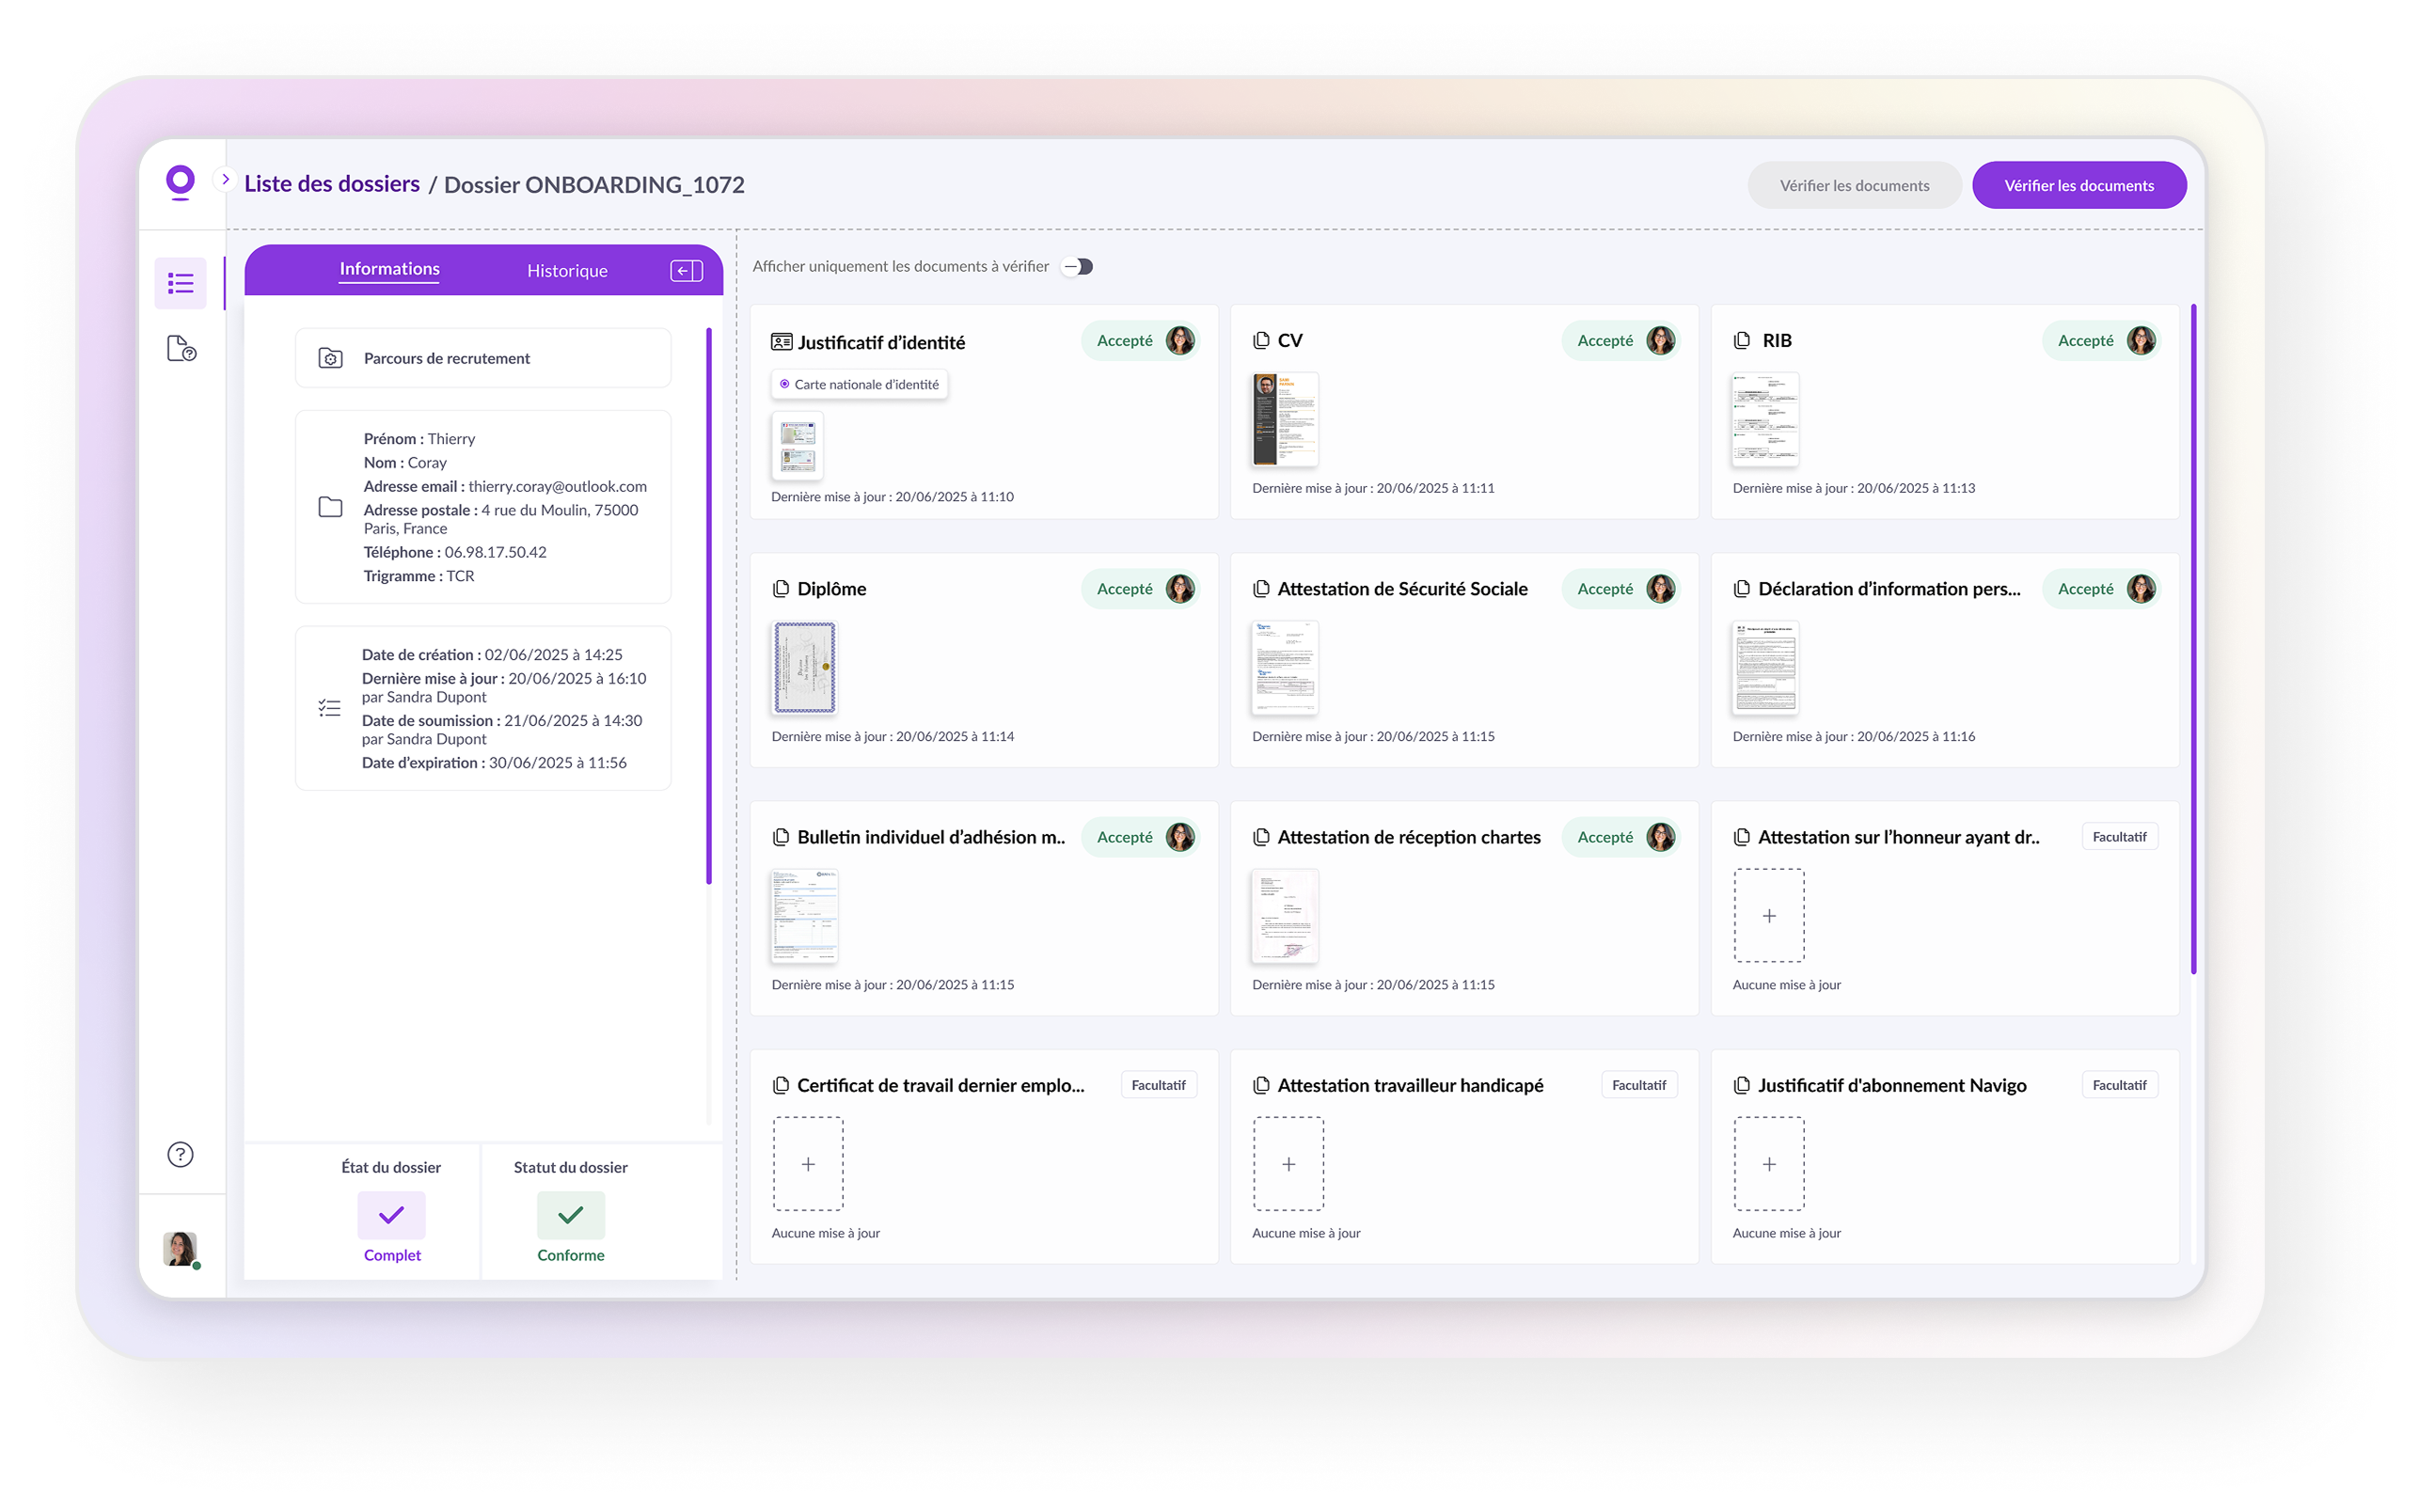Open the RIB document thumbnail
Image resolution: width=2419 pixels, height=1512 pixels.
1764,420
